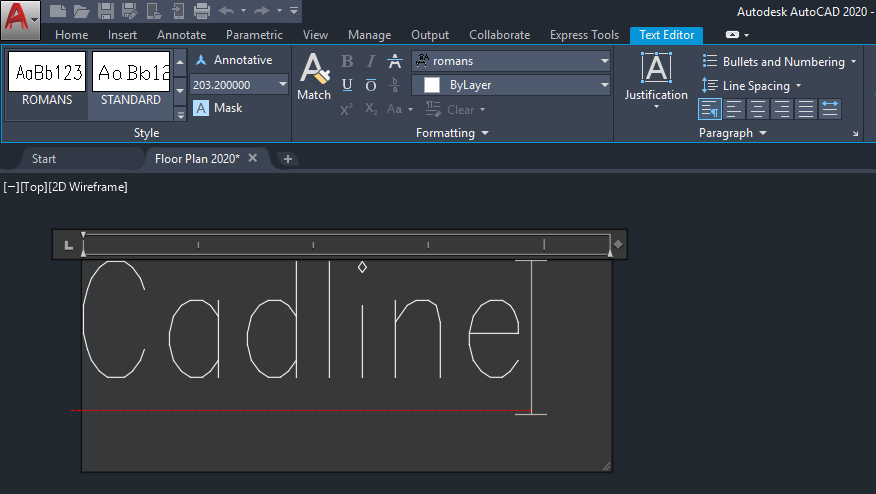
Task: Switch to the Insert ribbon tab
Action: (x=122, y=35)
